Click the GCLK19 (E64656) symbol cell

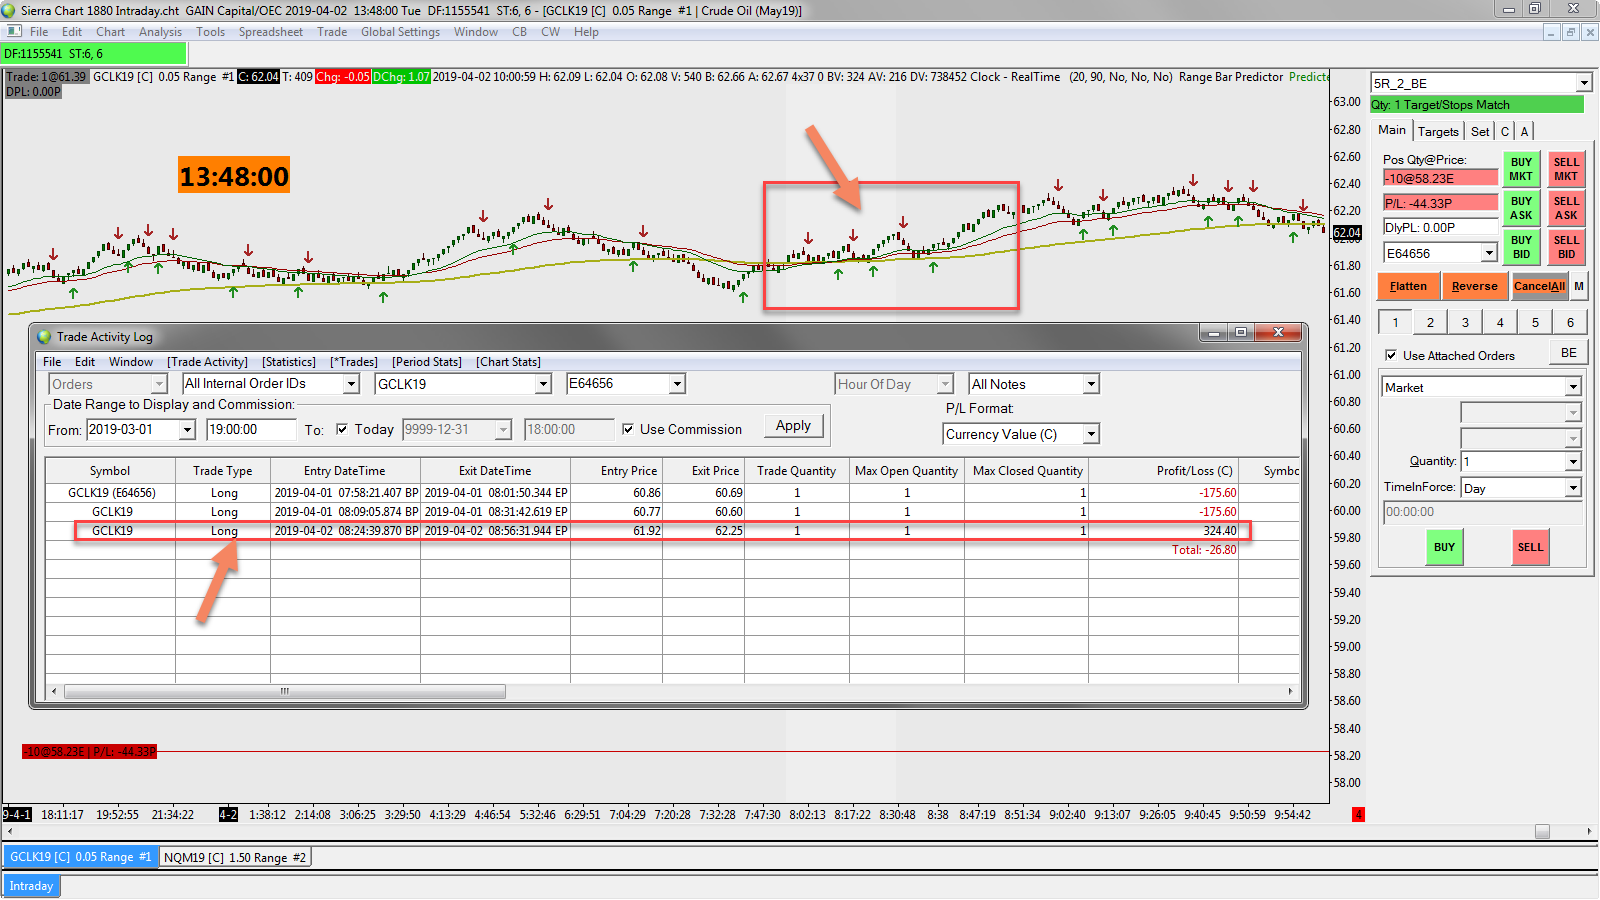[111, 493]
